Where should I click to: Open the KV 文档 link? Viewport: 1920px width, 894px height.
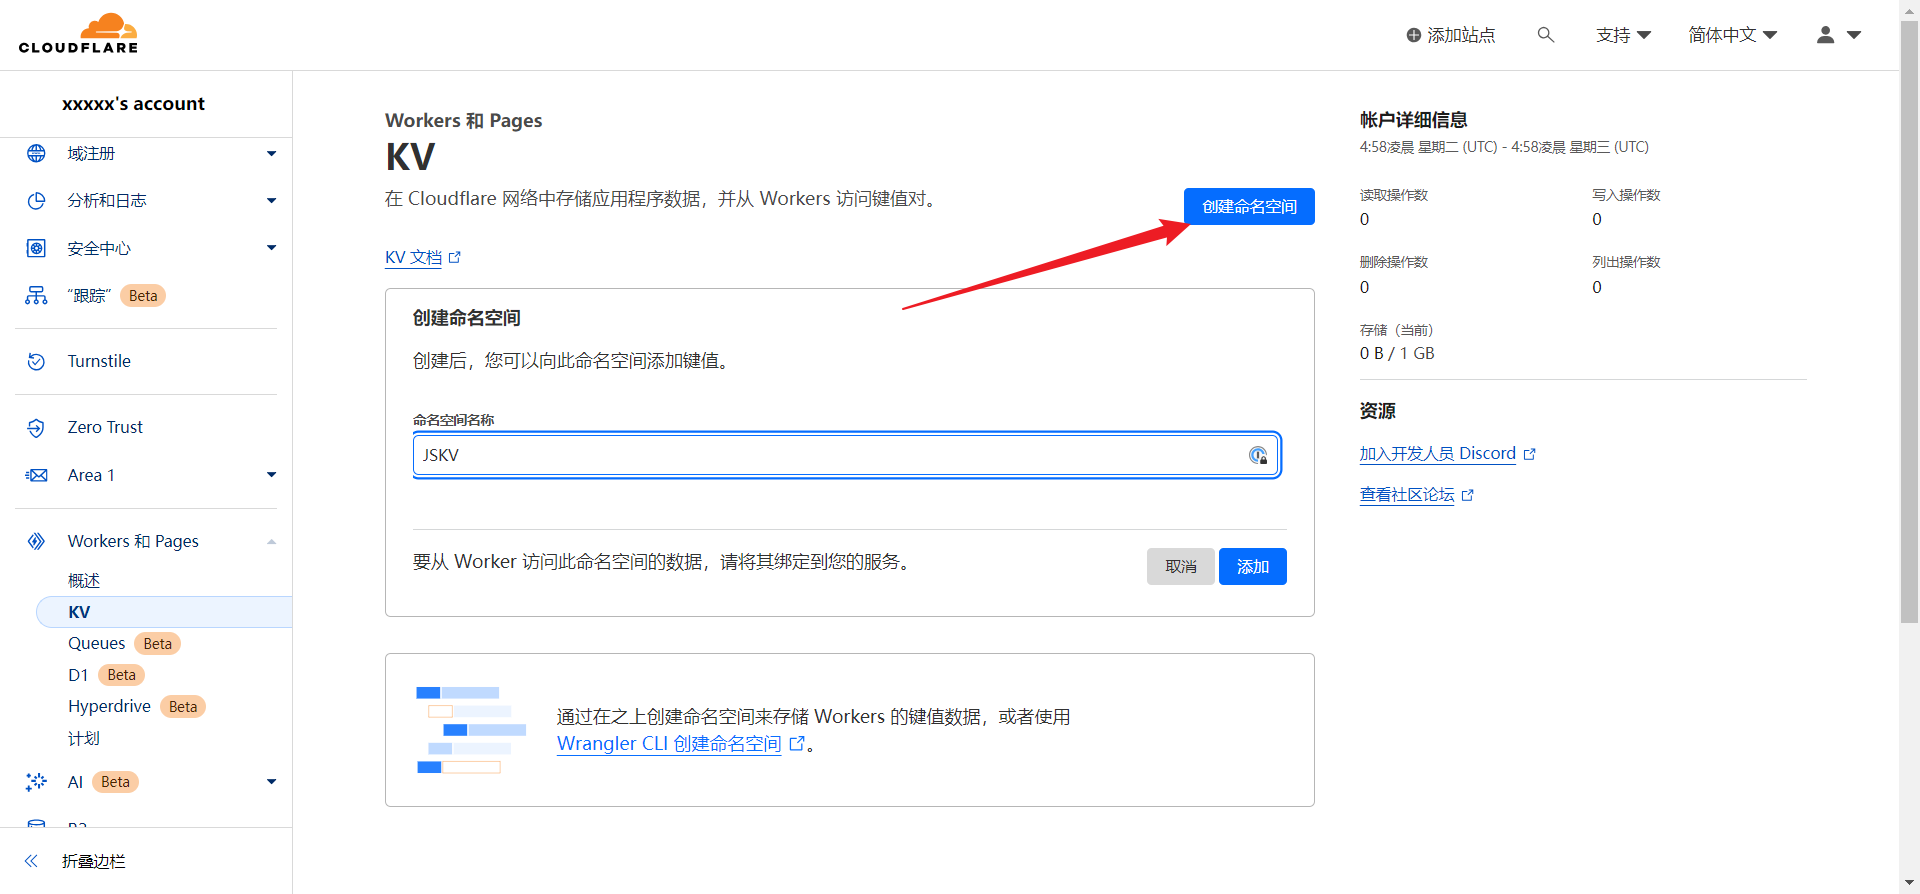coord(413,257)
